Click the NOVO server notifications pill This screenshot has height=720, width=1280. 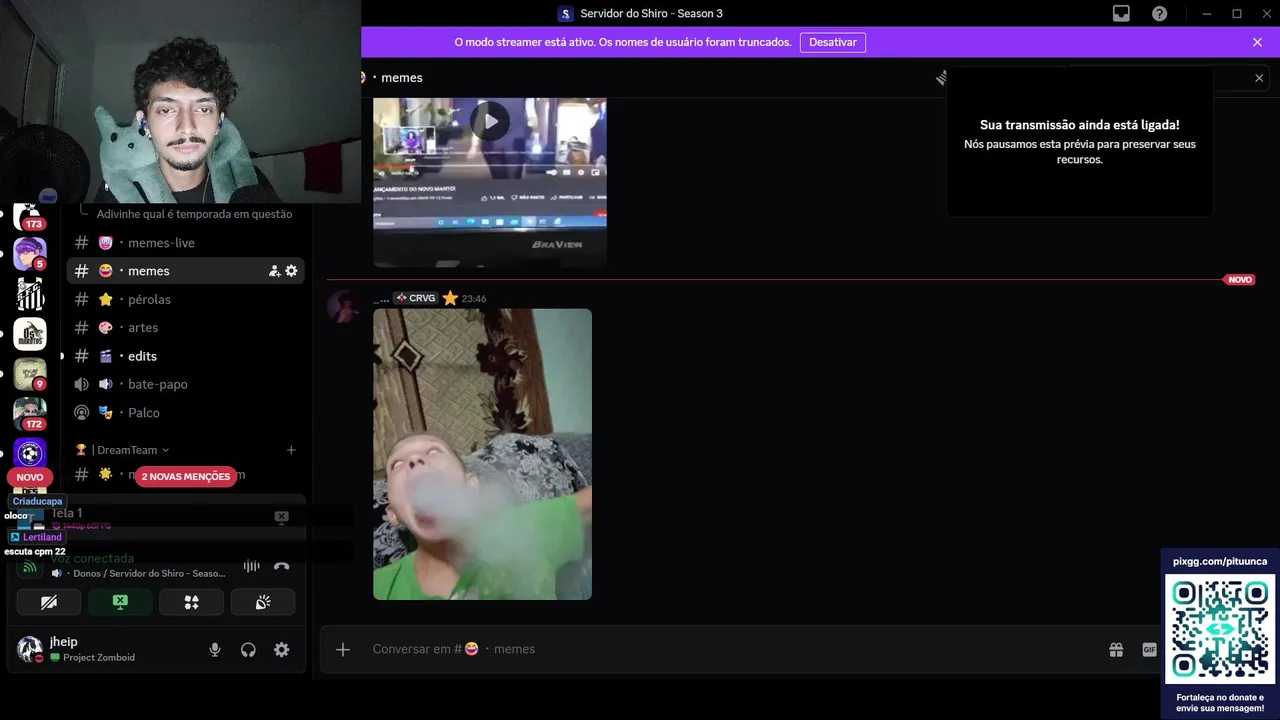(x=30, y=478)
